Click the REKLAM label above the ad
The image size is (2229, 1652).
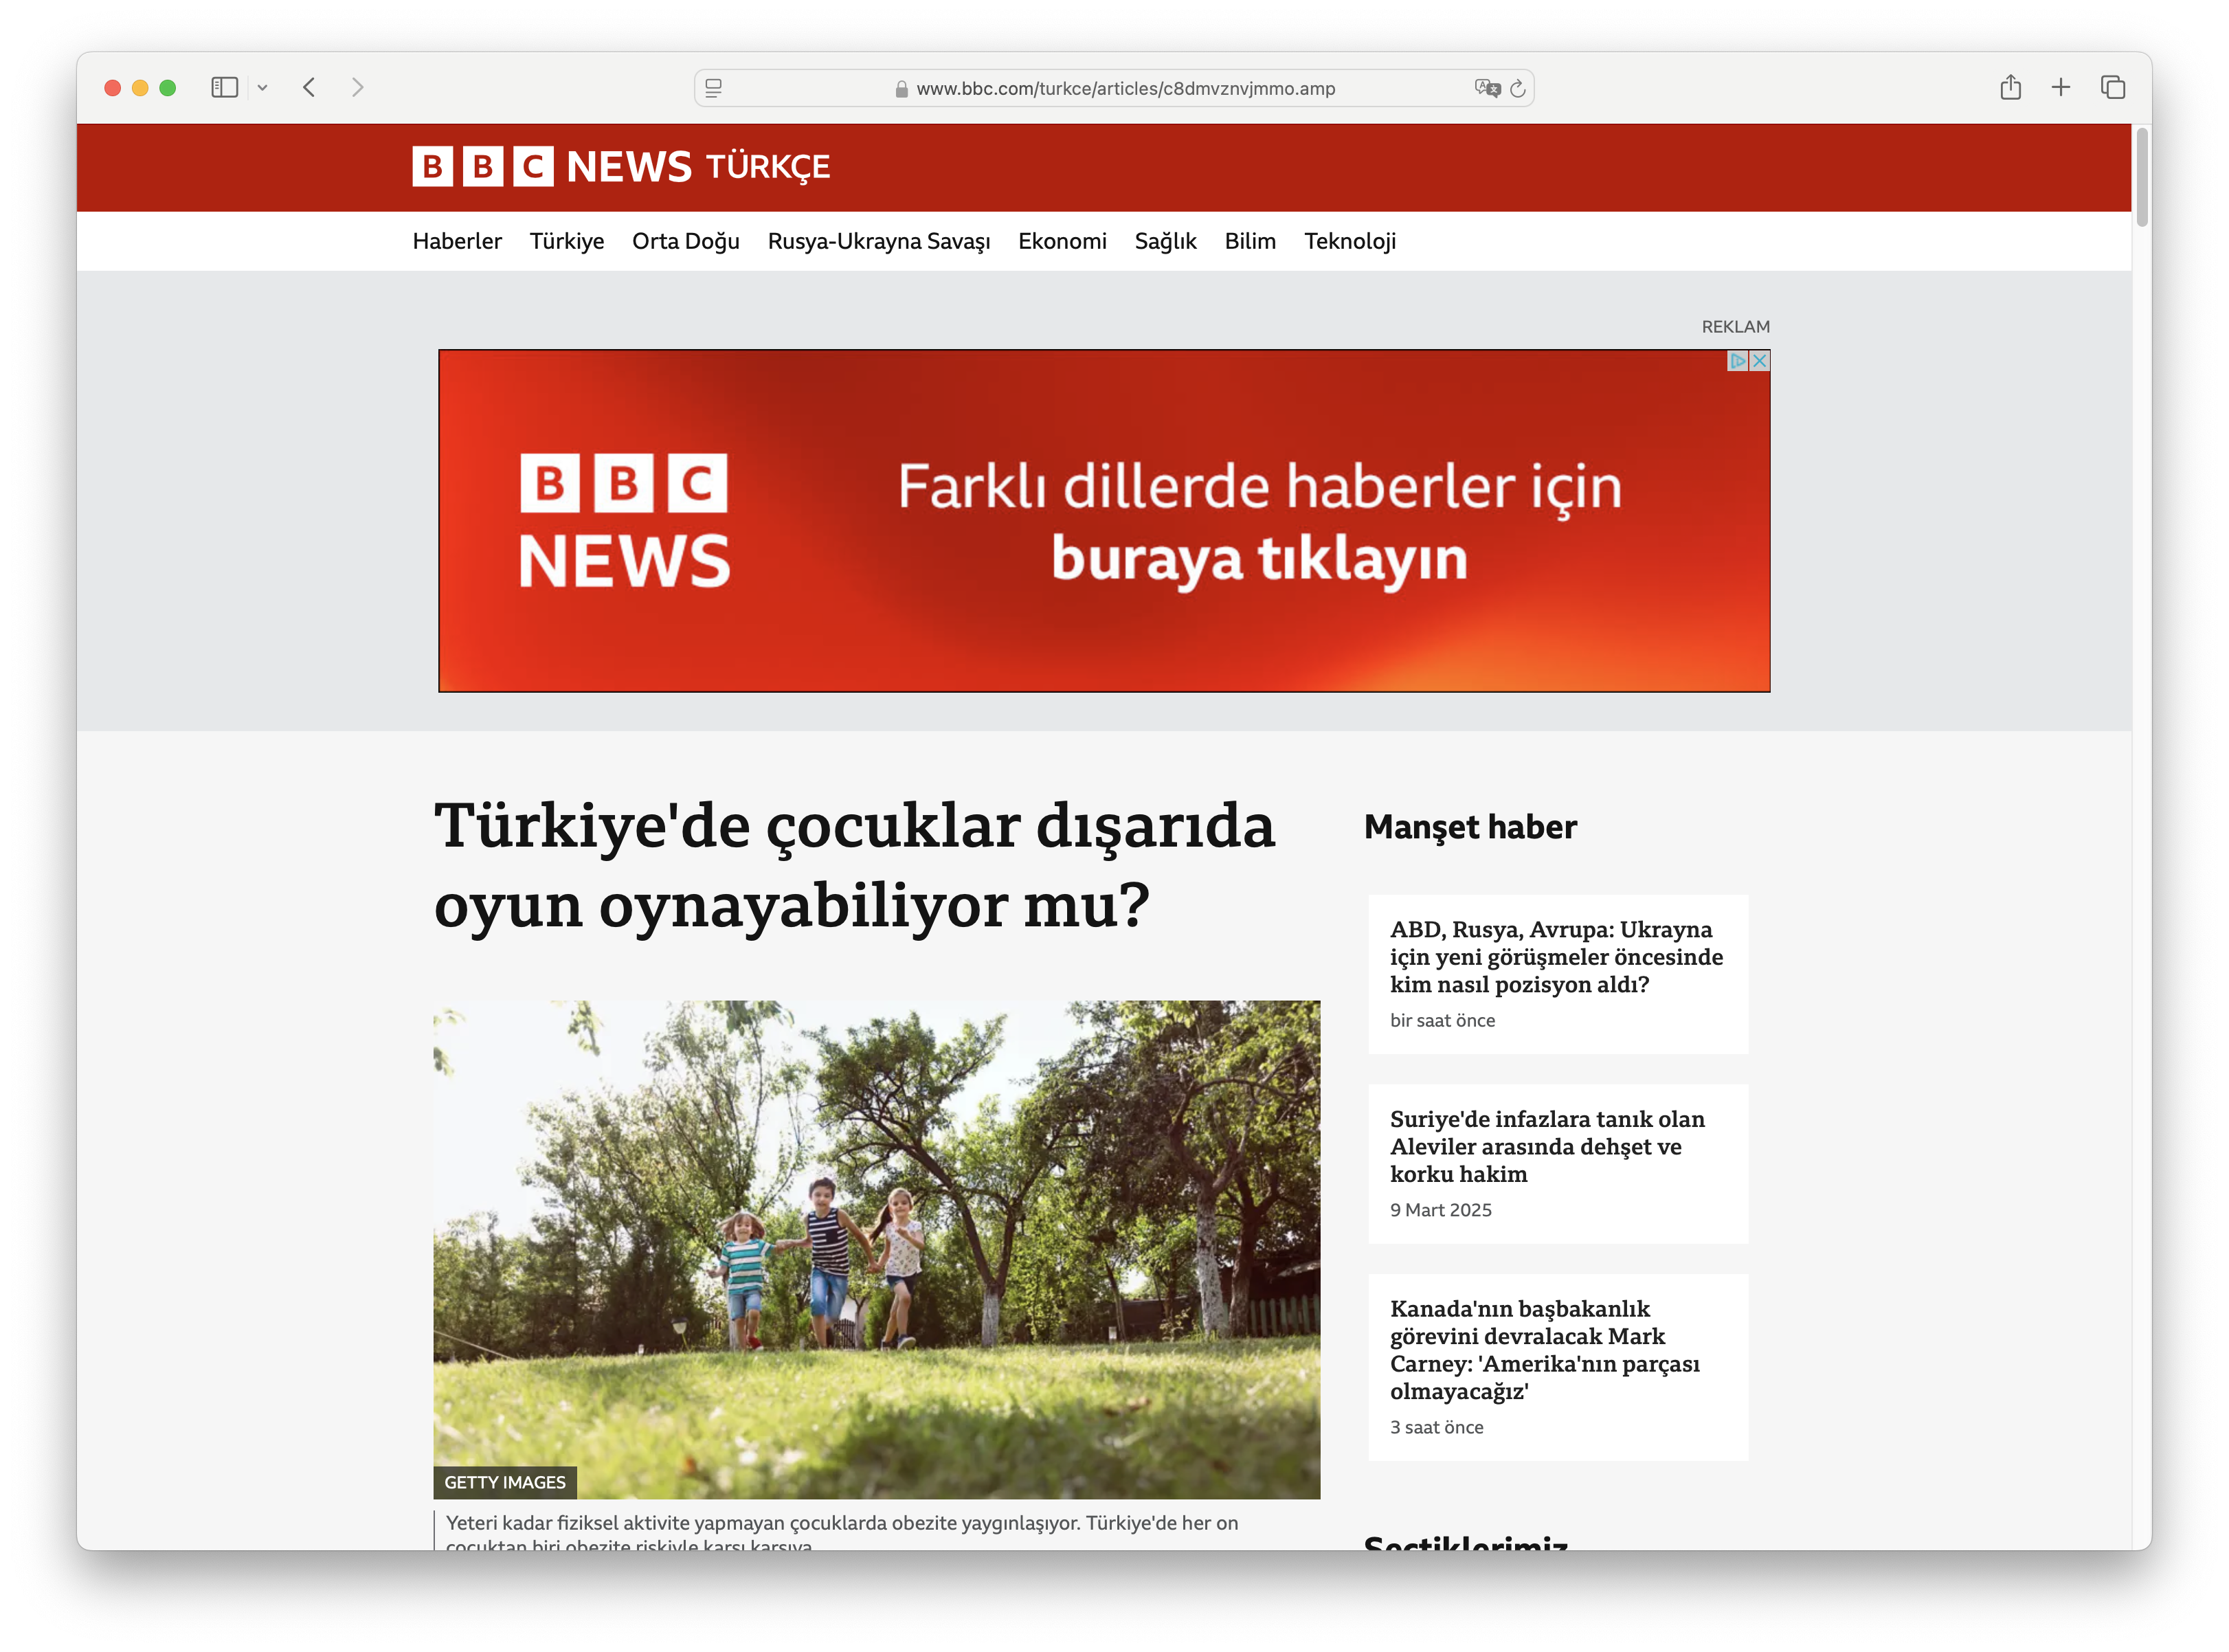tap(1735, 327)
